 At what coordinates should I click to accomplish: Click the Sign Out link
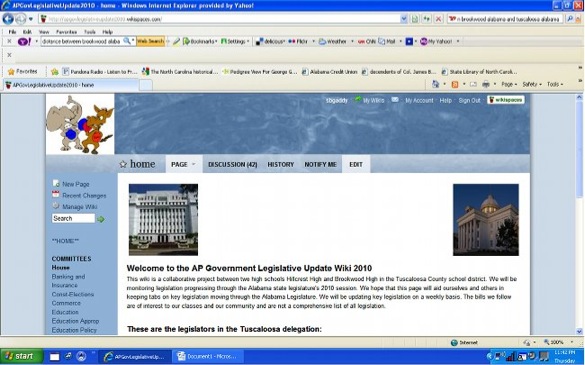point(469,100)
